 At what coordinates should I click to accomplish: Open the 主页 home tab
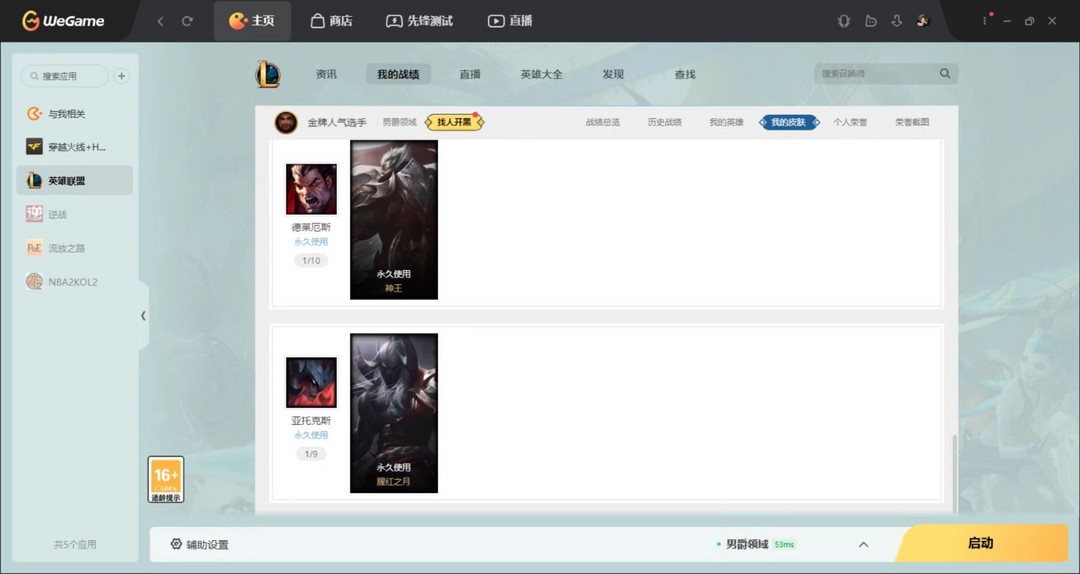point(252,21)
